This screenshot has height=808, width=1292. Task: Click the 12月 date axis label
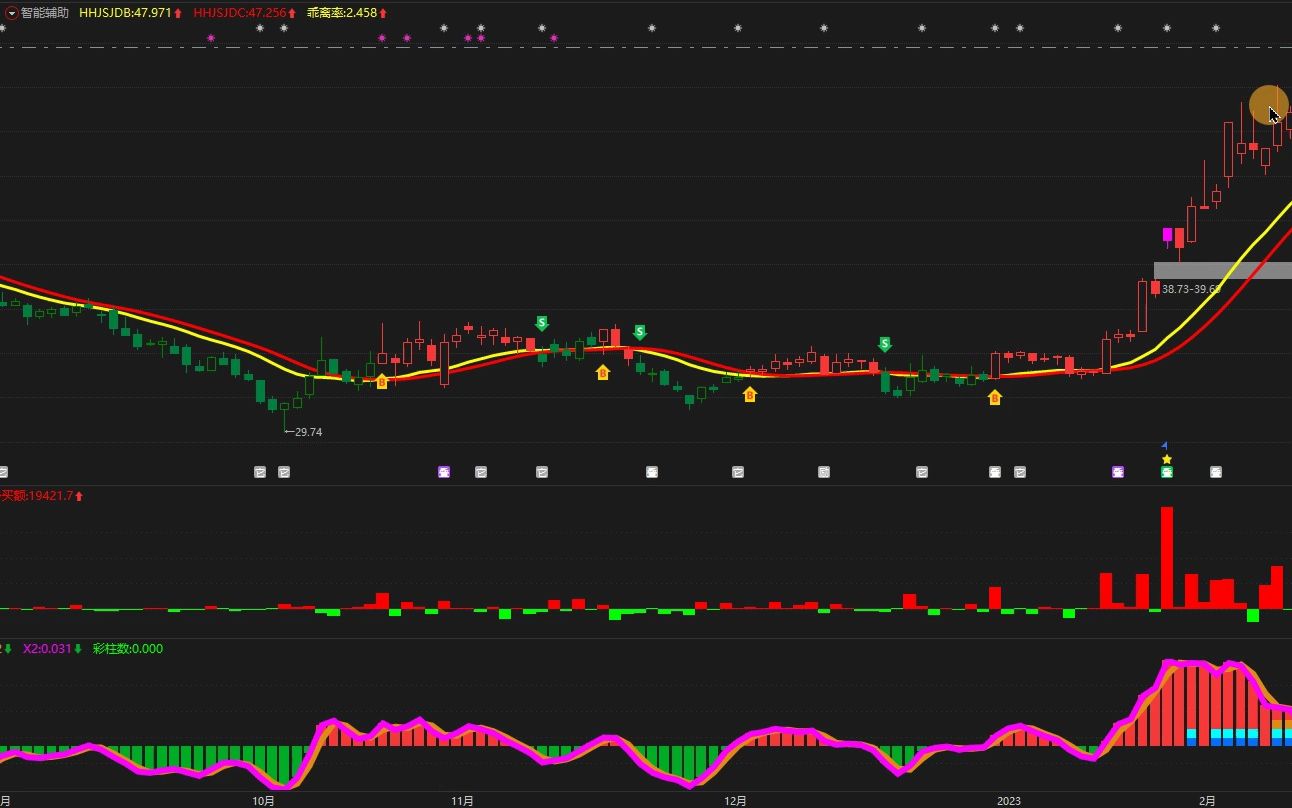pyautogui.click(x=735, y=801)
